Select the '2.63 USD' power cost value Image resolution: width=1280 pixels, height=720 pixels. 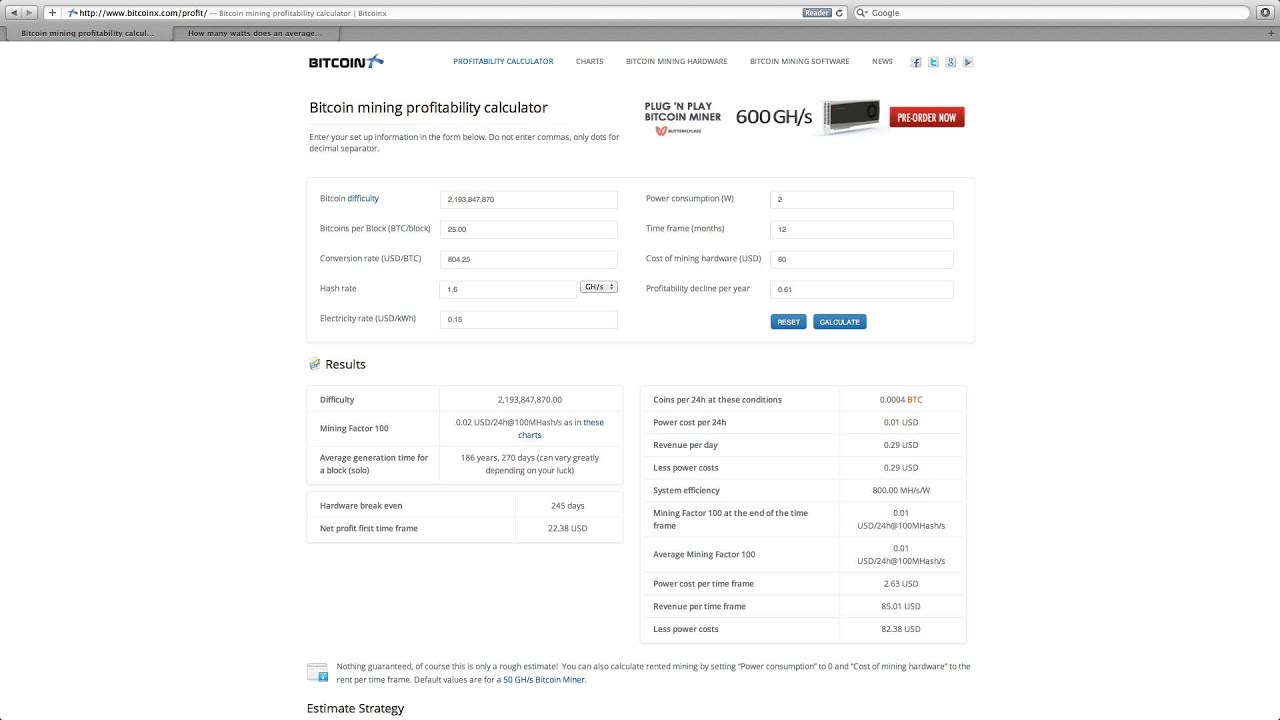pyautogui.click(x=901, y=583)
